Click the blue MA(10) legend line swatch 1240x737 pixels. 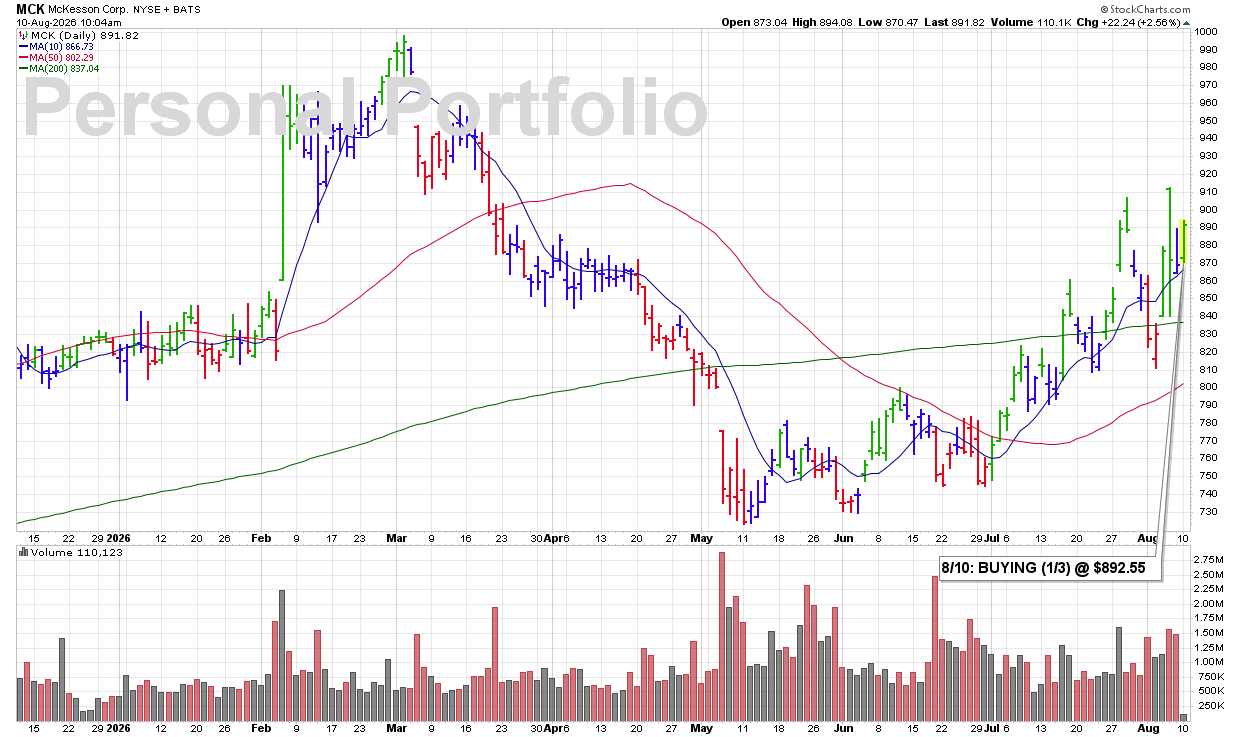pos(25,46)
